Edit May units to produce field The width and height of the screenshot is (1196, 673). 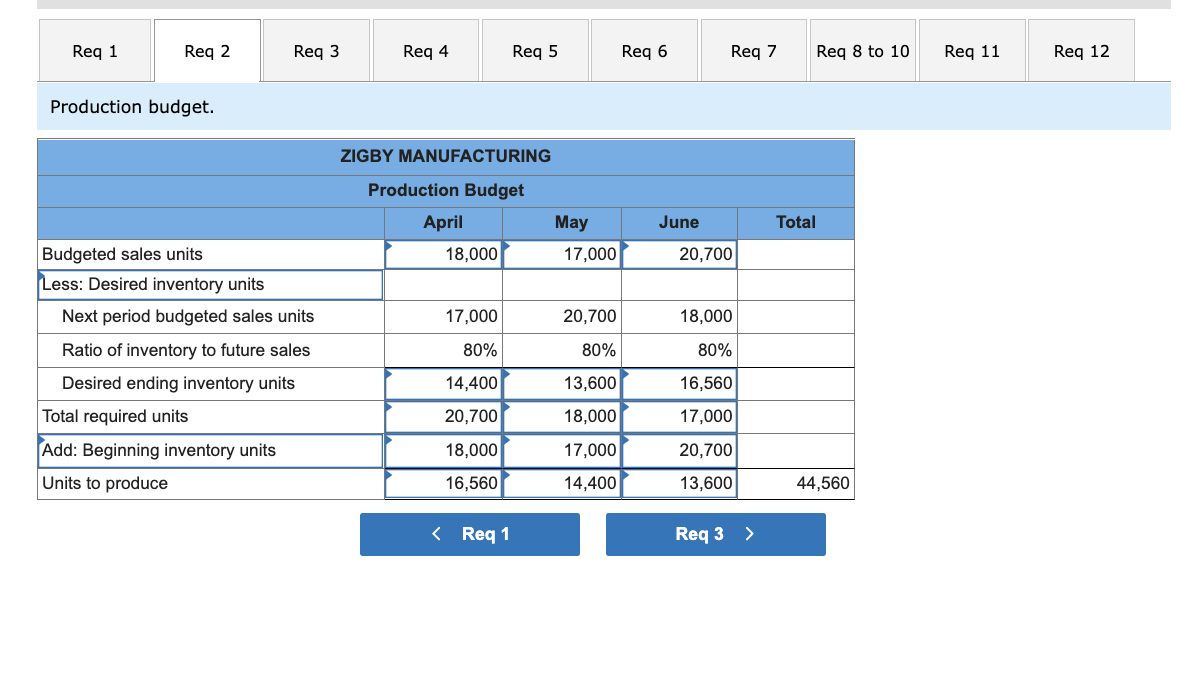point(562,483)
